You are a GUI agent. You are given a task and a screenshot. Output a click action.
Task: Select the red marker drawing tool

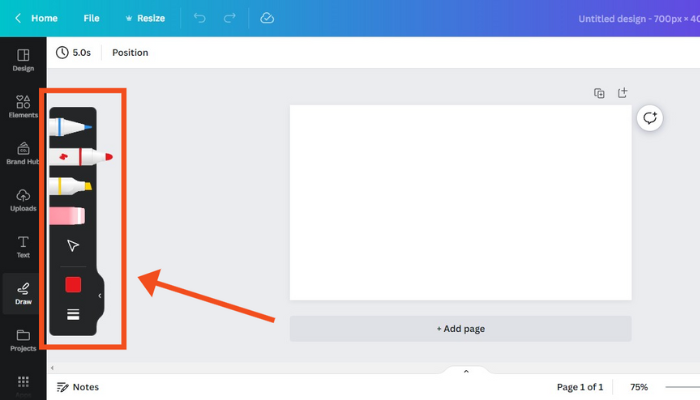click(81, 157)
